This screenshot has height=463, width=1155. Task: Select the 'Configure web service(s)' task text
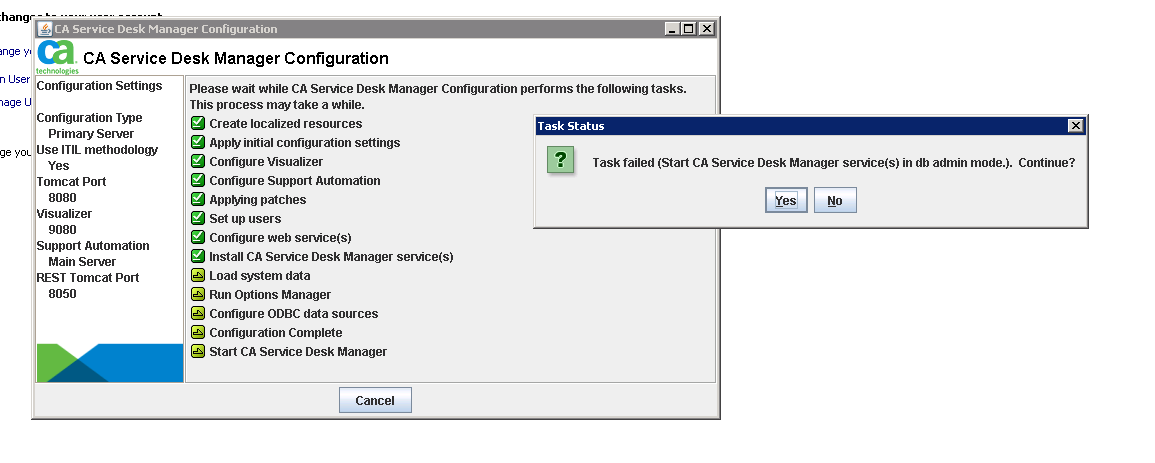click(x=281, y=238)
